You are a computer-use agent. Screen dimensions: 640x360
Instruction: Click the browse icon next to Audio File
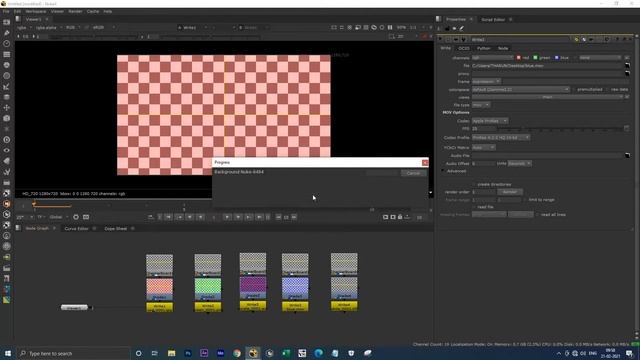coord(627,156)
